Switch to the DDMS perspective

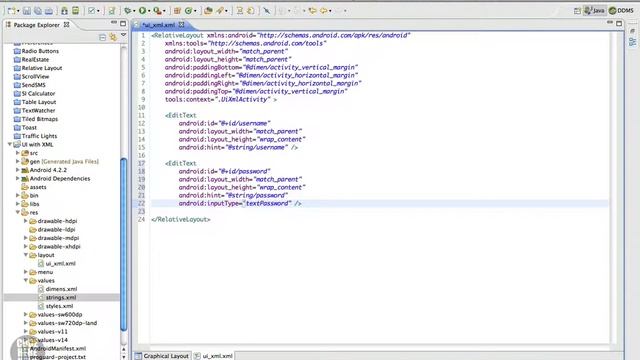point(621,11)
